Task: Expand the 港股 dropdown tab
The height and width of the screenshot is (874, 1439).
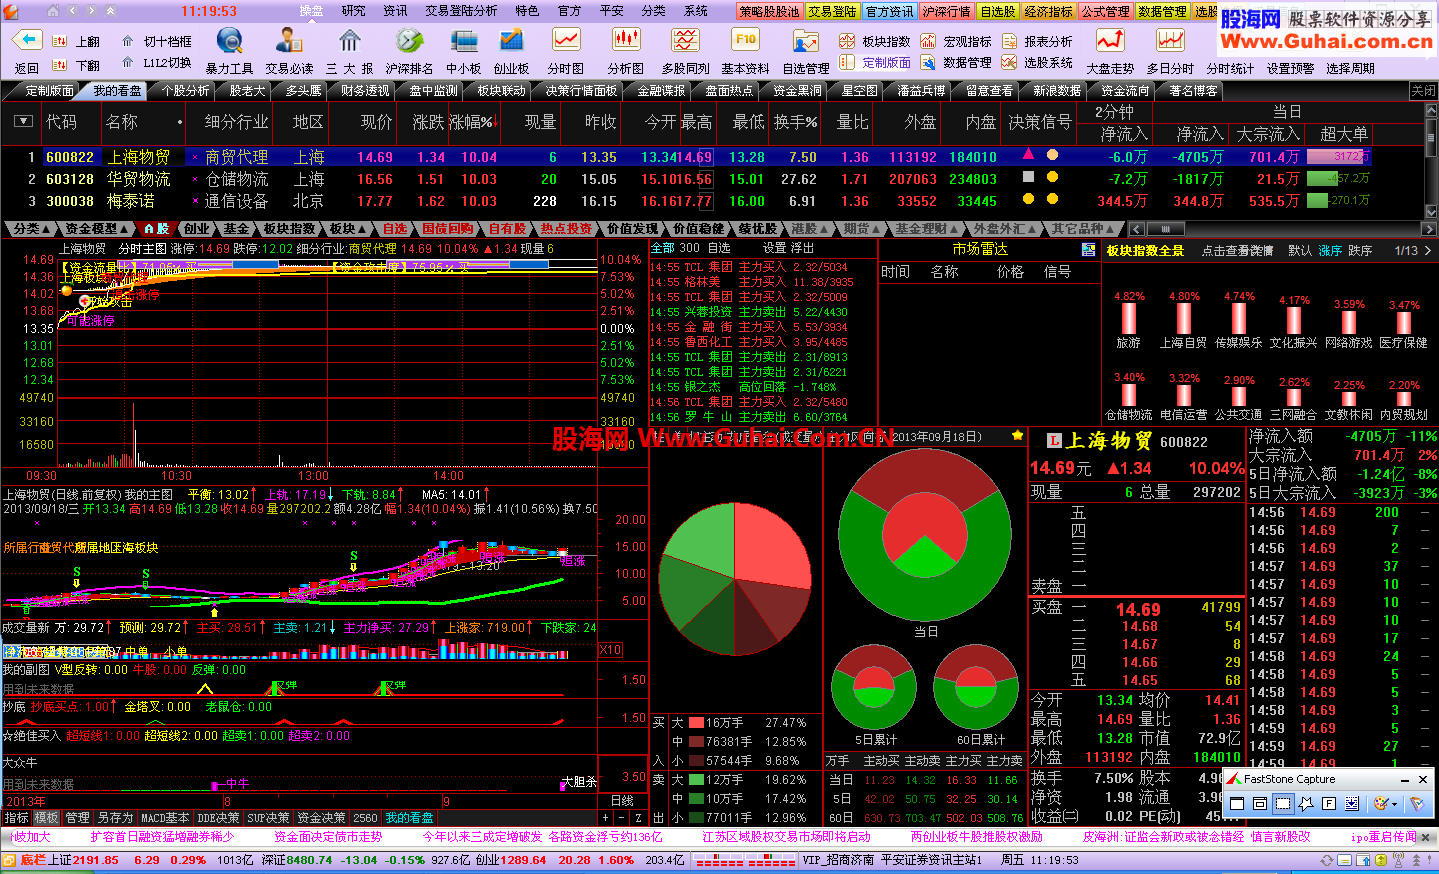Action: coord(809,229)
